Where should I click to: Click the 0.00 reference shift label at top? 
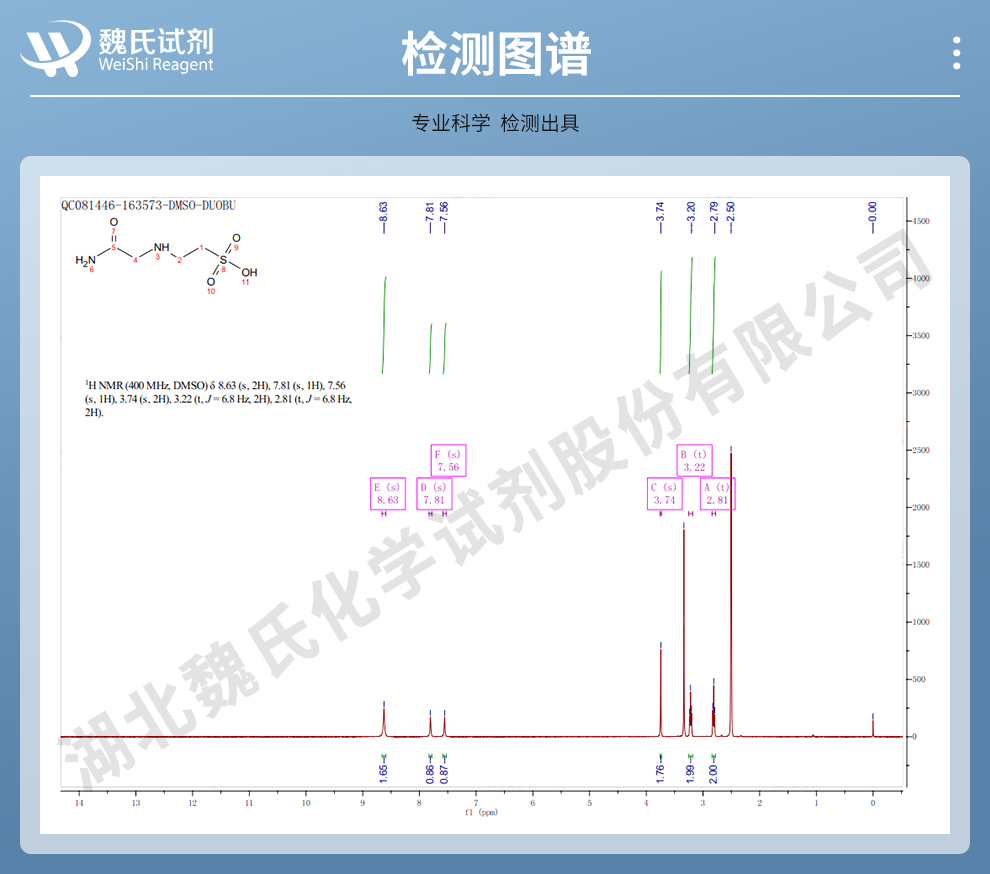click(x=873, y=217)
